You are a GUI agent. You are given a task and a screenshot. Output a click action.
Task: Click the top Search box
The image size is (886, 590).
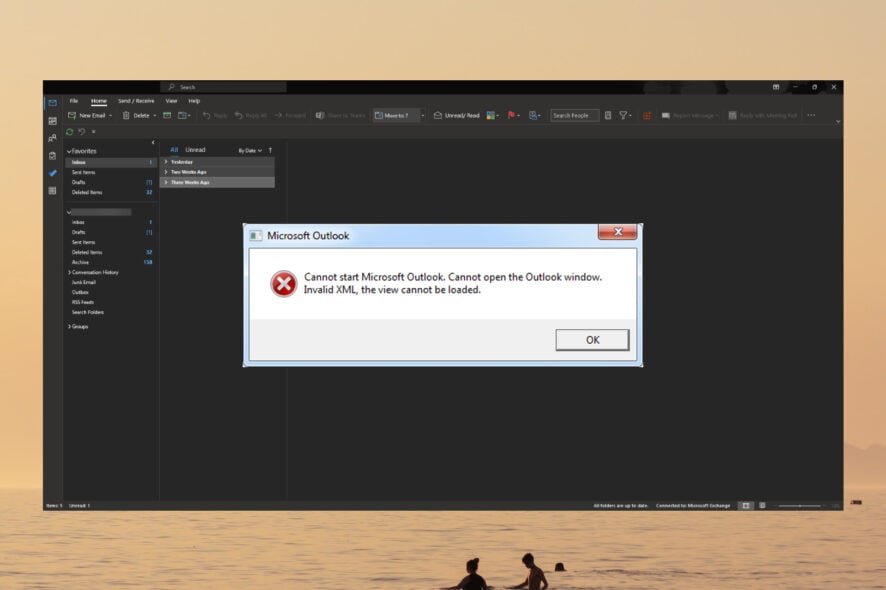(224, 87)
